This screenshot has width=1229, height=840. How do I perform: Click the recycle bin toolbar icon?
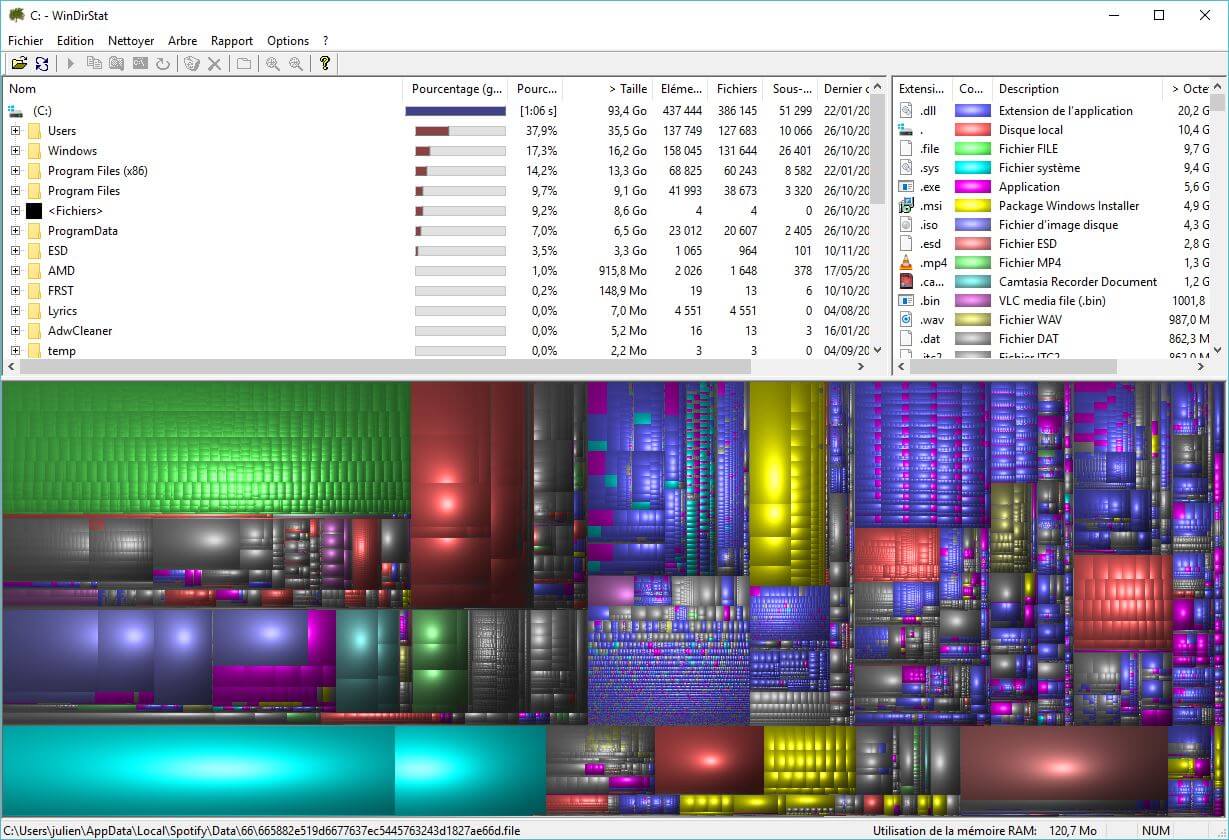click(x=192, y=64)
